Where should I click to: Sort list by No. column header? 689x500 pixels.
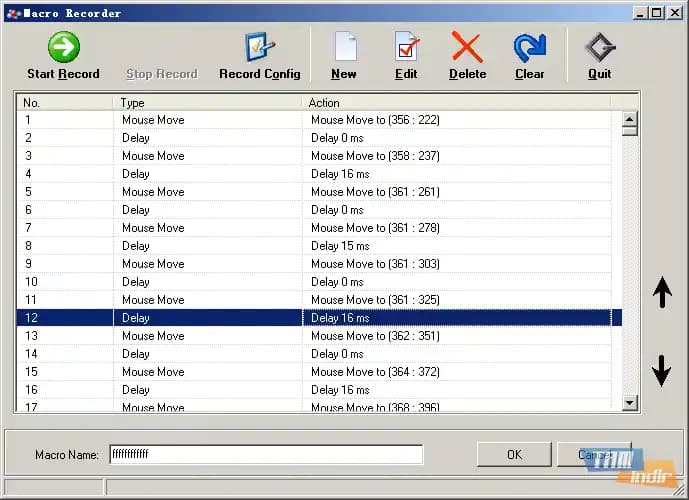pyautogui.click(x=65, y=102)
